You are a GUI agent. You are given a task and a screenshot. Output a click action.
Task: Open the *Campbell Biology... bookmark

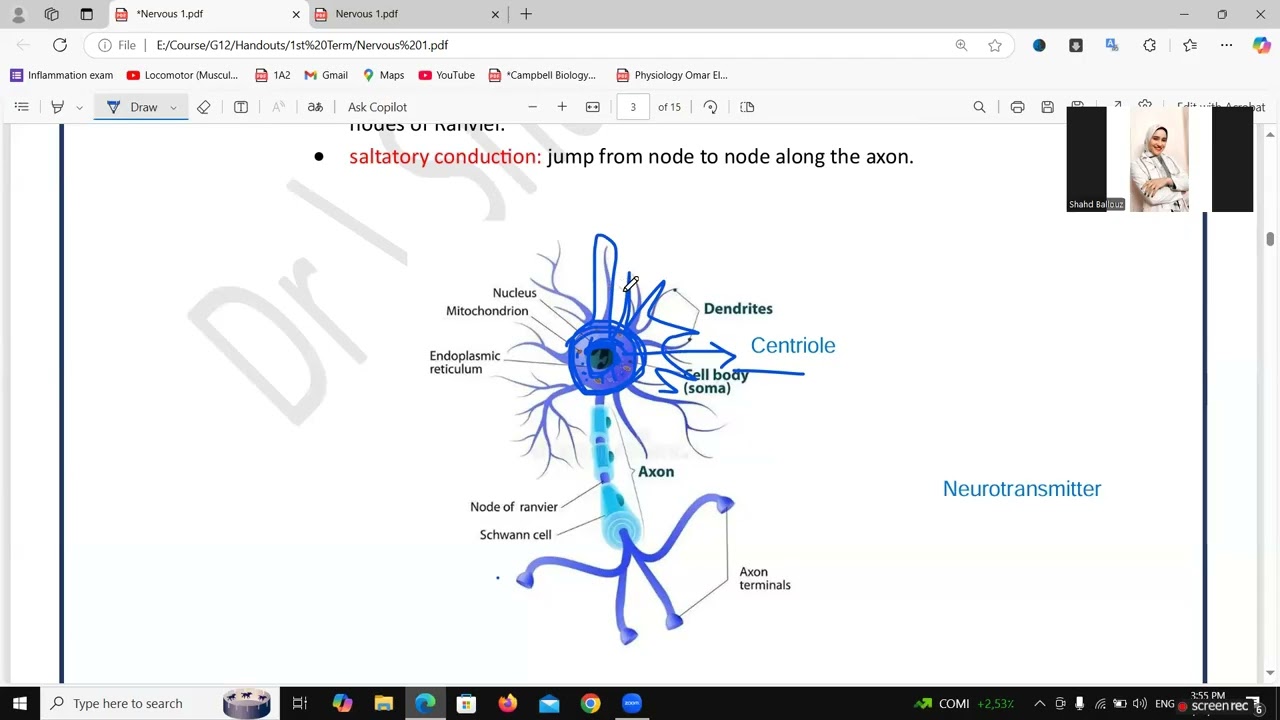point(542,75)
